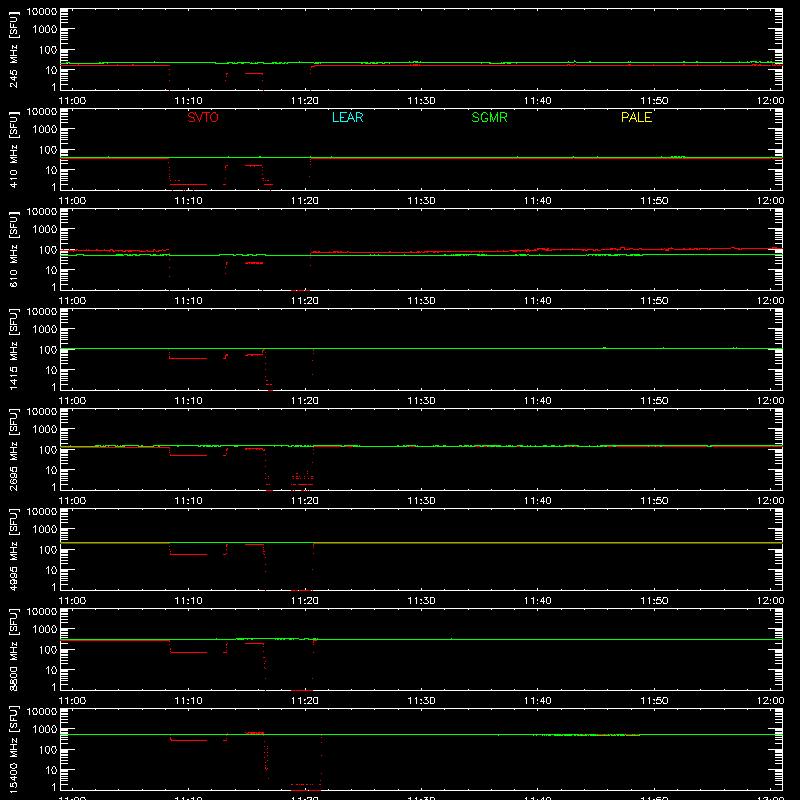
Task: Click the cyan LEAR station legend label
Action: tap(347, 117)
